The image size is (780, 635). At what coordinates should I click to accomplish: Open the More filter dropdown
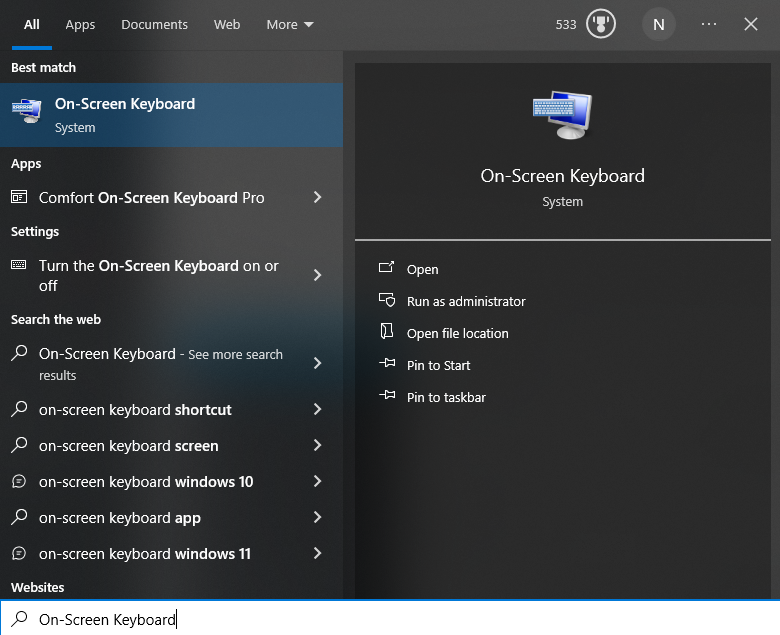[289, 24]
